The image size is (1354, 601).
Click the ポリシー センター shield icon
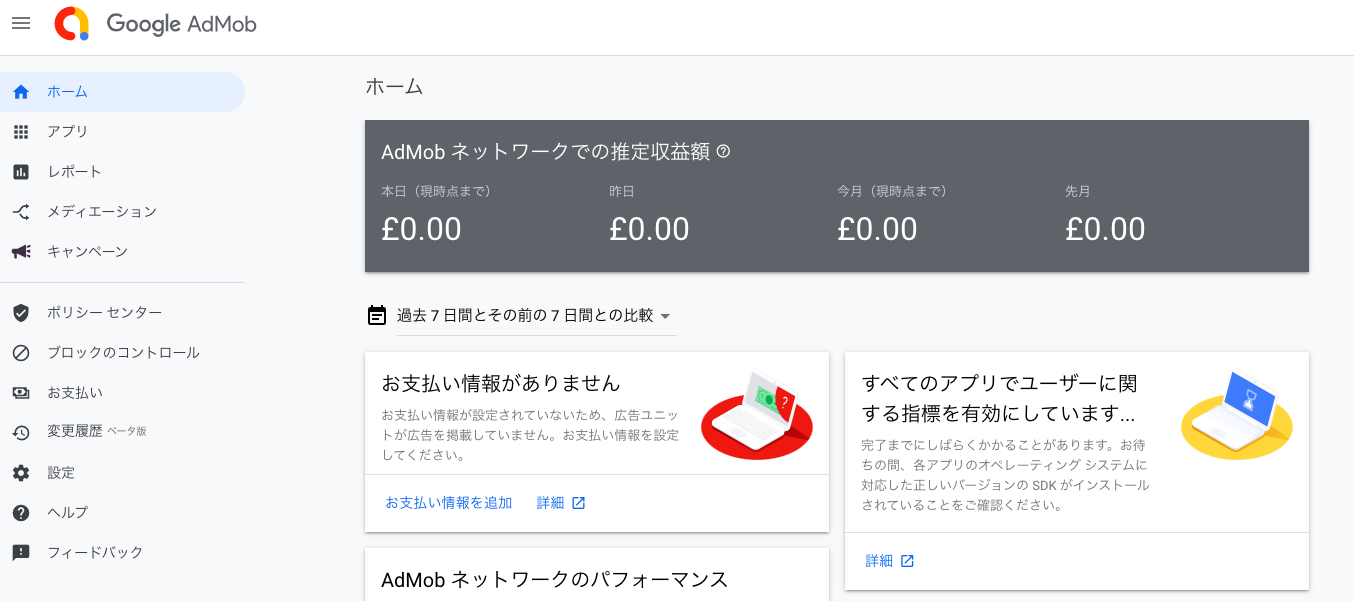(x=21, y=313)
